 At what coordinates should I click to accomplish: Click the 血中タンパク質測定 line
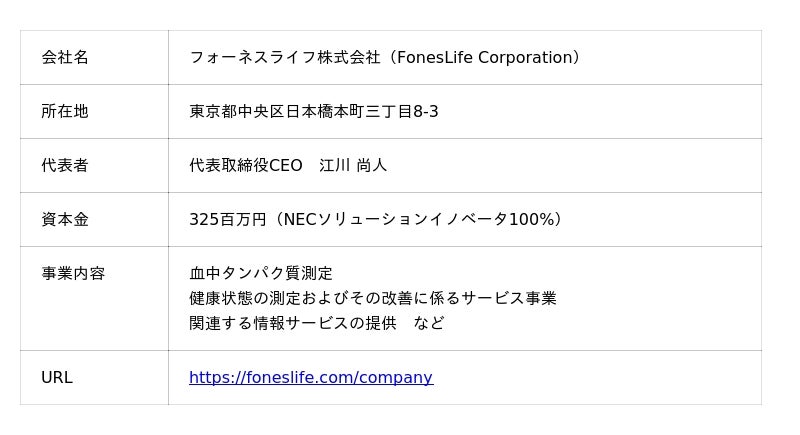pos(261,274)
